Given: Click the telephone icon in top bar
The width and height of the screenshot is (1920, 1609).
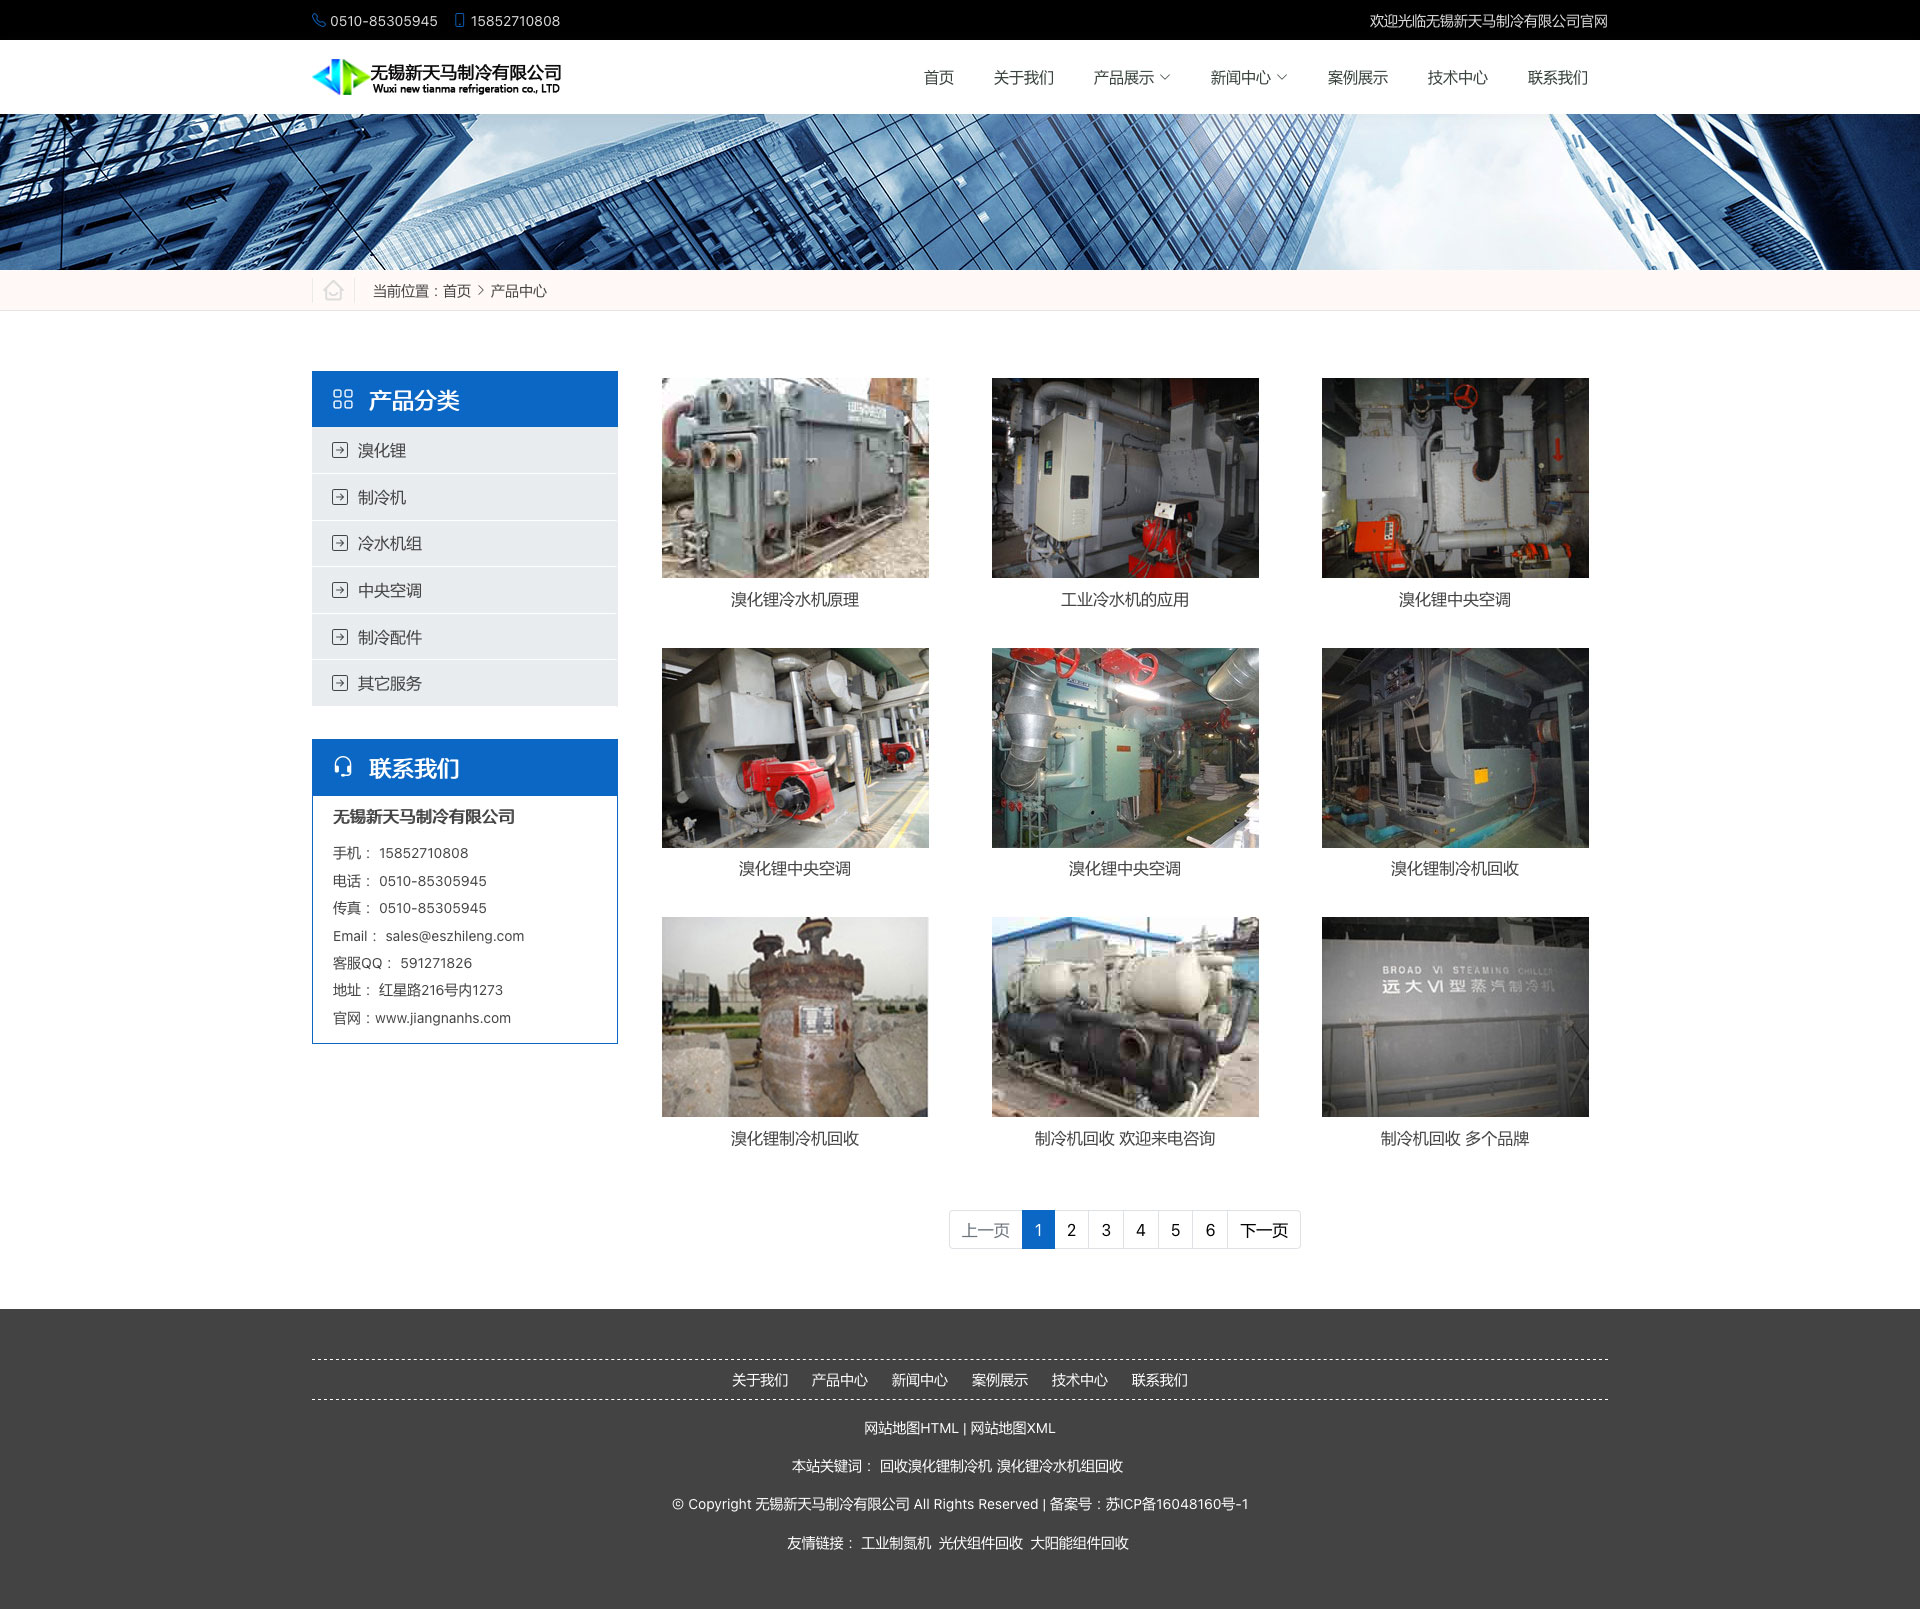Looking at the screenshot, I should (318, 20).
